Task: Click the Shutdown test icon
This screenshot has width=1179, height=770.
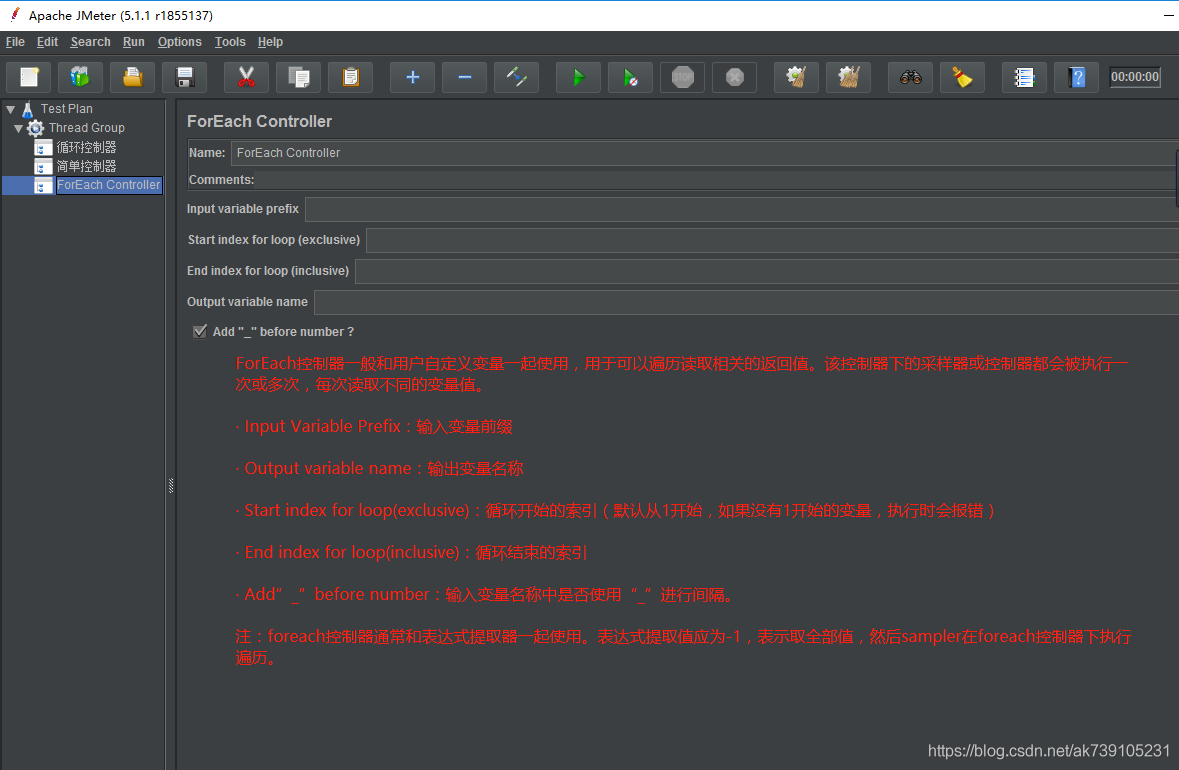Action: [735, 77]
